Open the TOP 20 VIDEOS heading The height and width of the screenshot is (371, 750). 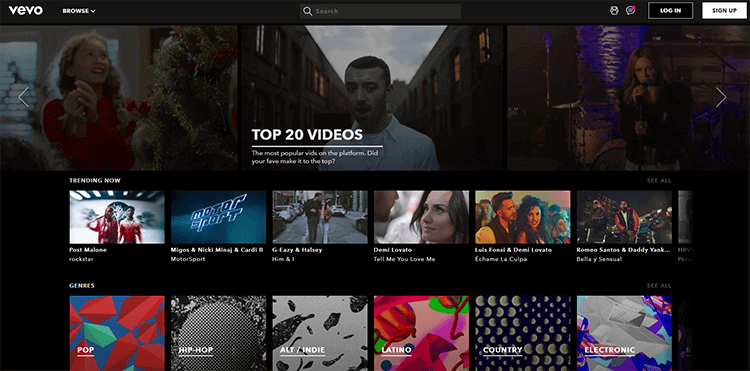click(307, 135)
